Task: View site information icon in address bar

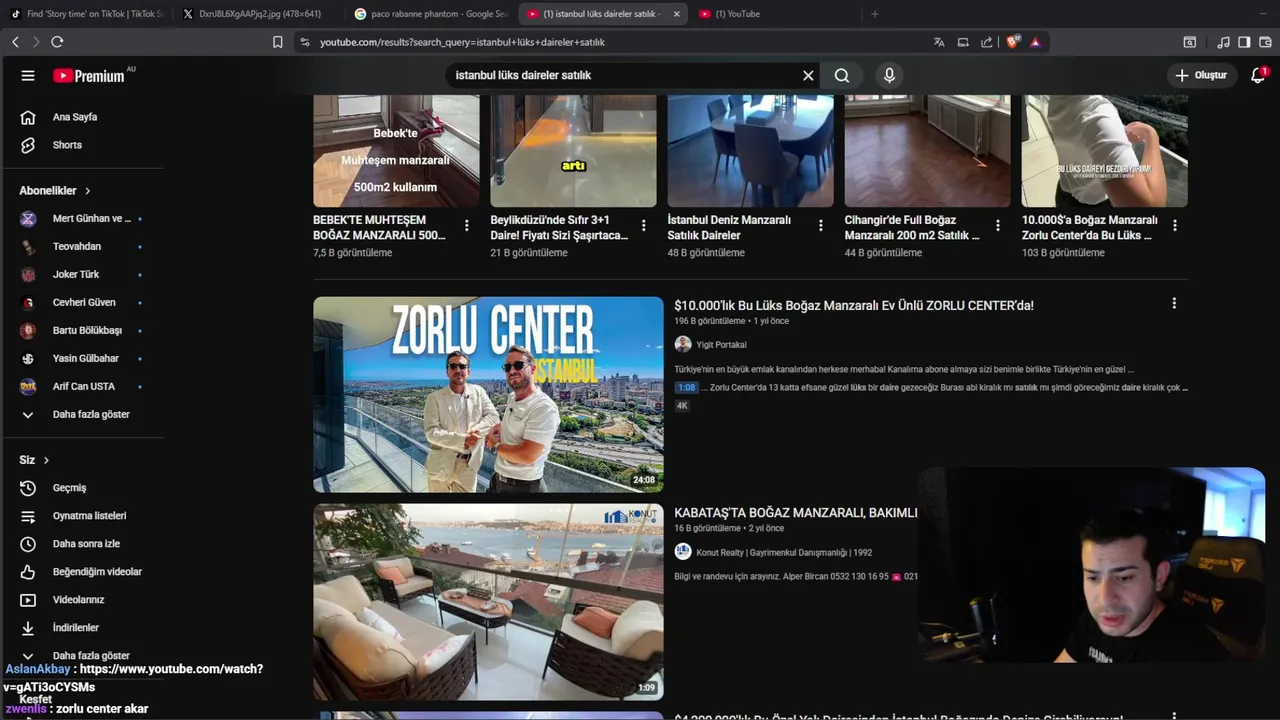Action: point(305,42)
